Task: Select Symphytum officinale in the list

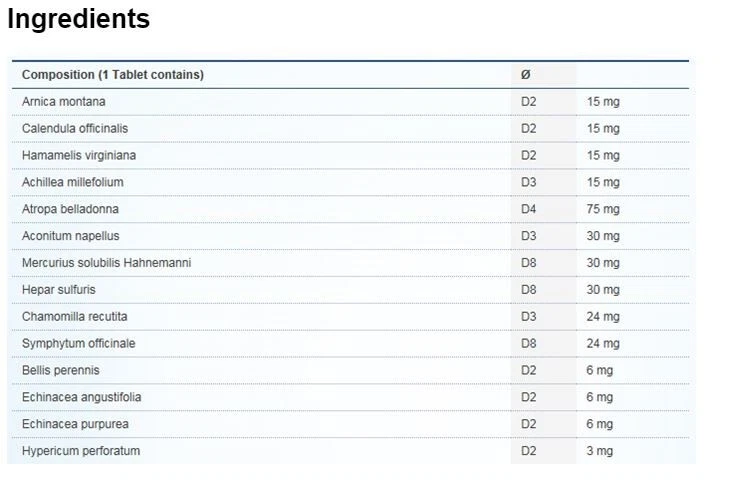Action: click(78, 344)
